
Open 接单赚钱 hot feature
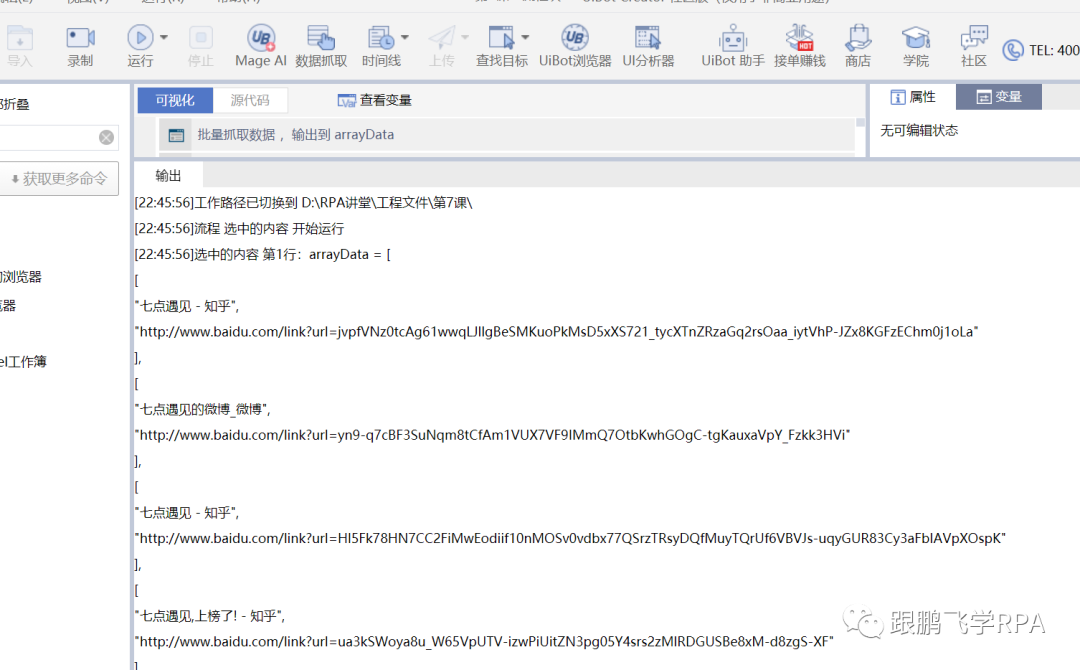pyautogui.click(x=799, y=45)
